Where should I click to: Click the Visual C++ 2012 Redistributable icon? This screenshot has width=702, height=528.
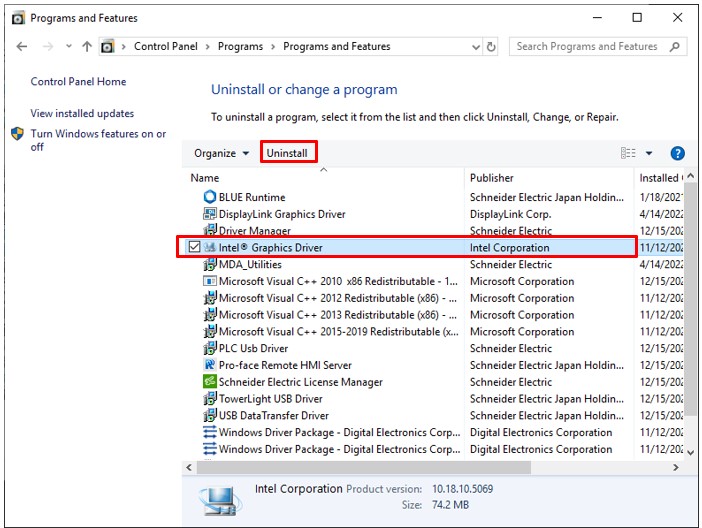[x=210, y=298]
